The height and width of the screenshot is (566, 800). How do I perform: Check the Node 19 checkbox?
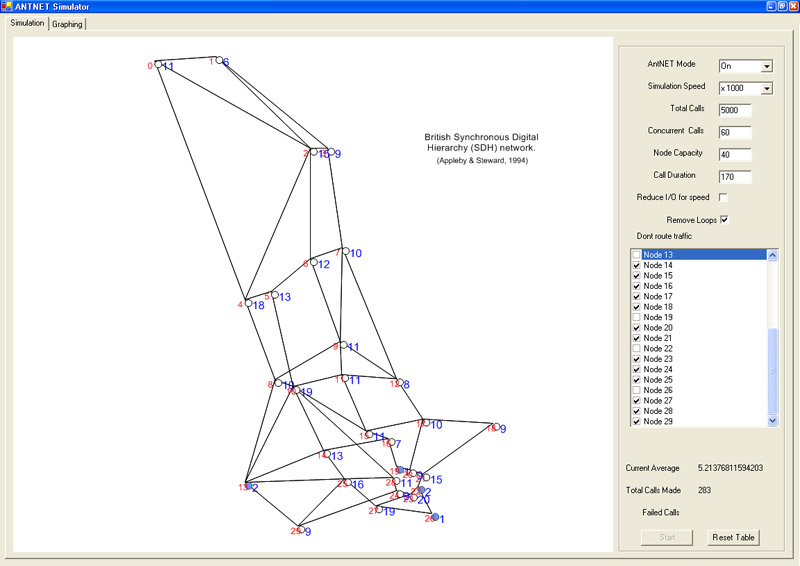pos(636,317)
